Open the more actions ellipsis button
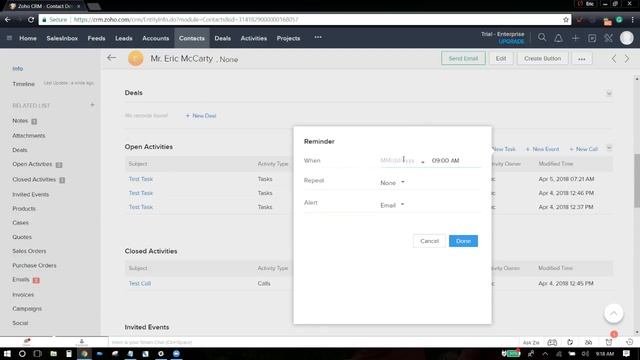 [582, 58]
